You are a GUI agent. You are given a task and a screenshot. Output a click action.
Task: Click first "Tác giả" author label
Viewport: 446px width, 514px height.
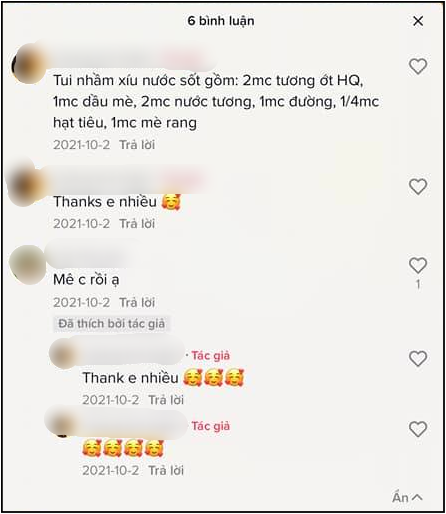click(x=210, y=356)
